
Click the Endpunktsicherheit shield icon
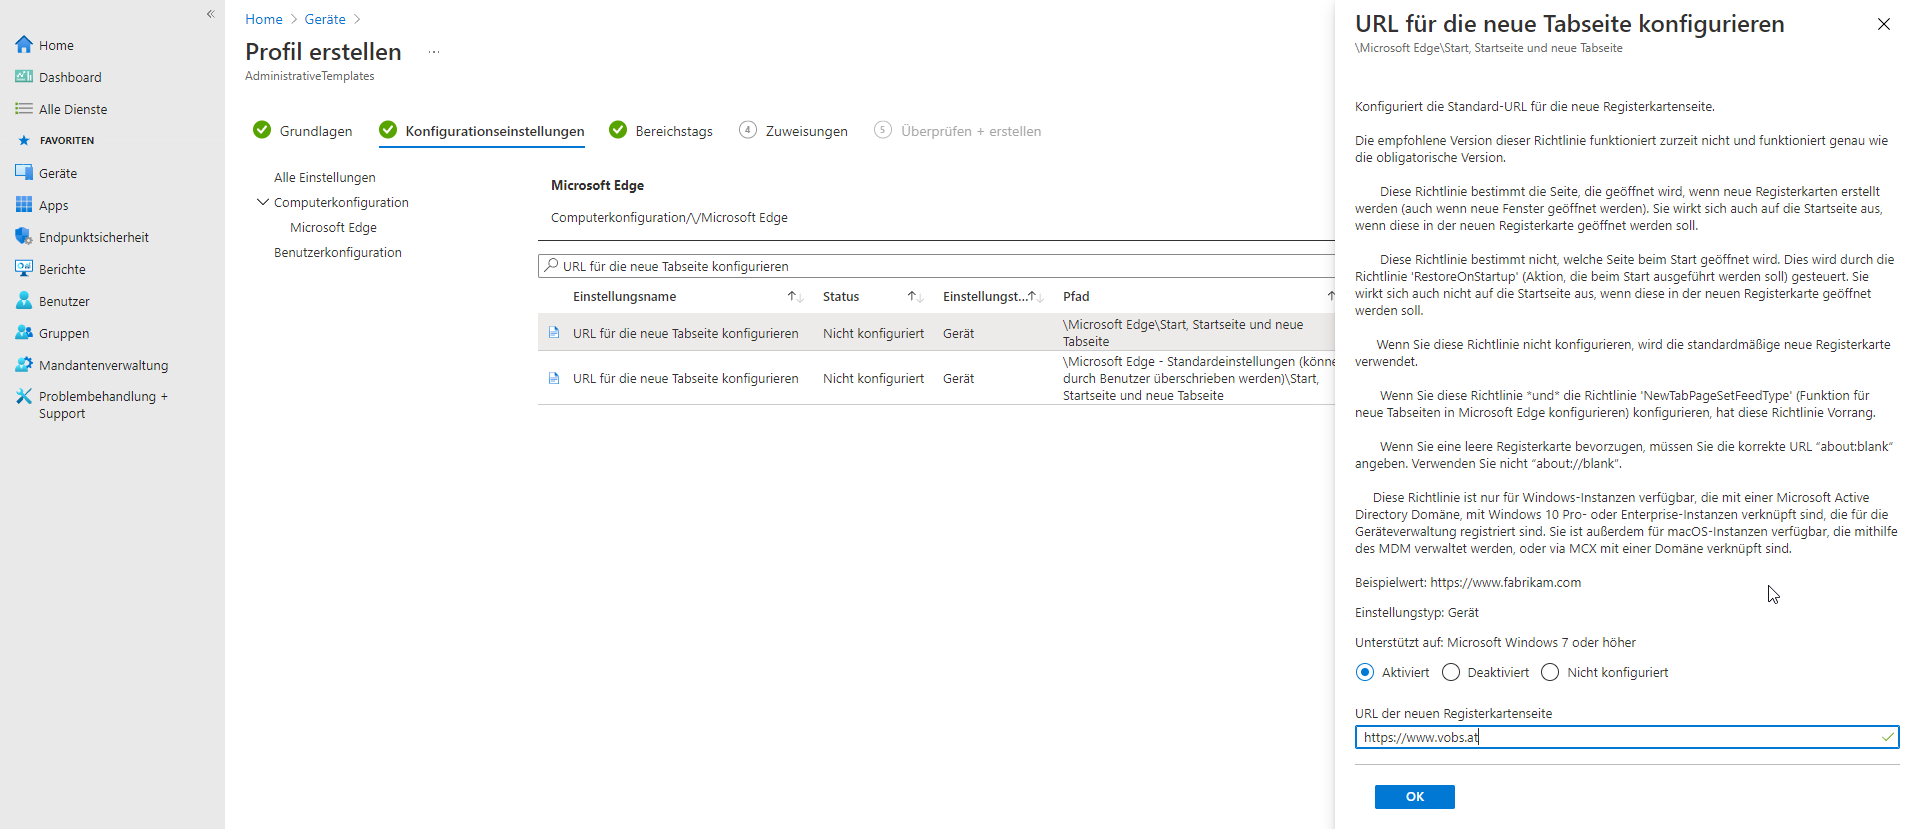(24, 237)
